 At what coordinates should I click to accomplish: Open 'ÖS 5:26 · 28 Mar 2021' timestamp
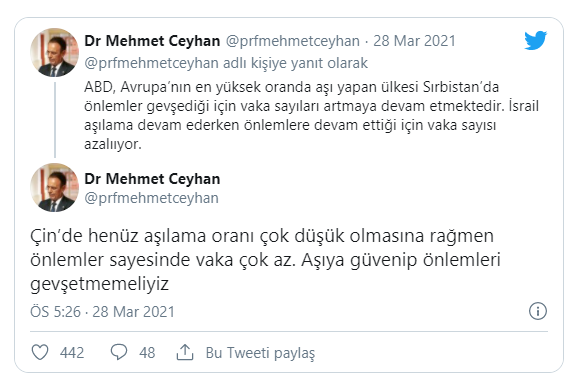point(102,312)
